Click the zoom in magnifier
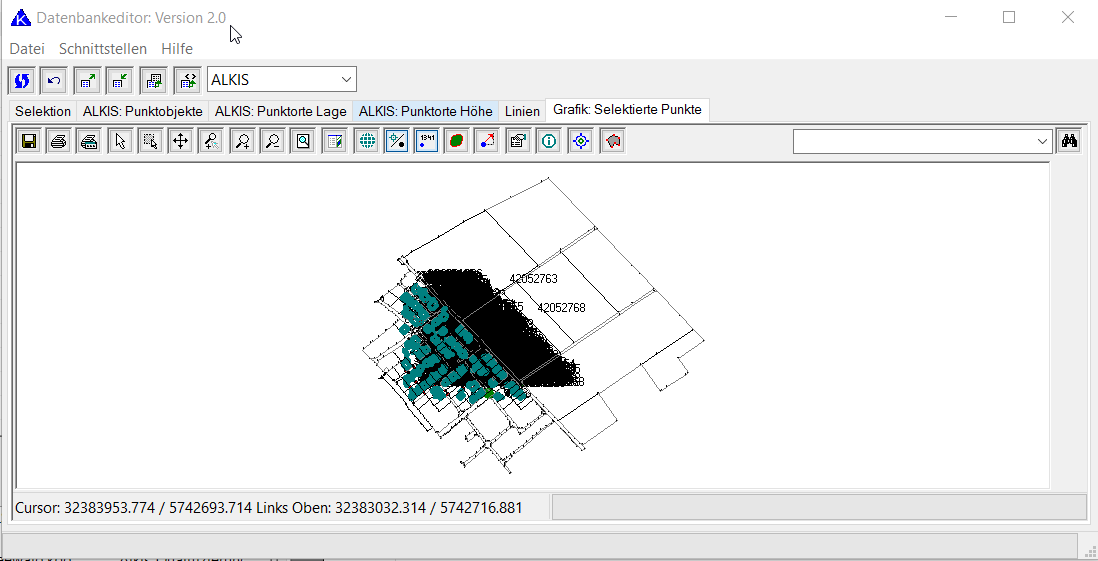 click(x=243, y=141)
